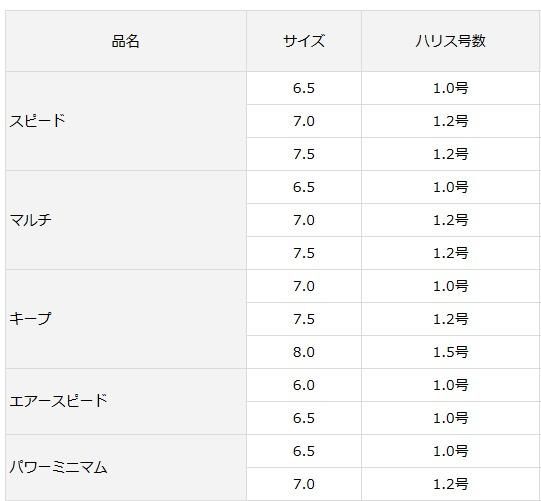This screenshot has width=541, height=501.
Task: Click size 7.5 in the スピード group
Action: tap(304, 154)
